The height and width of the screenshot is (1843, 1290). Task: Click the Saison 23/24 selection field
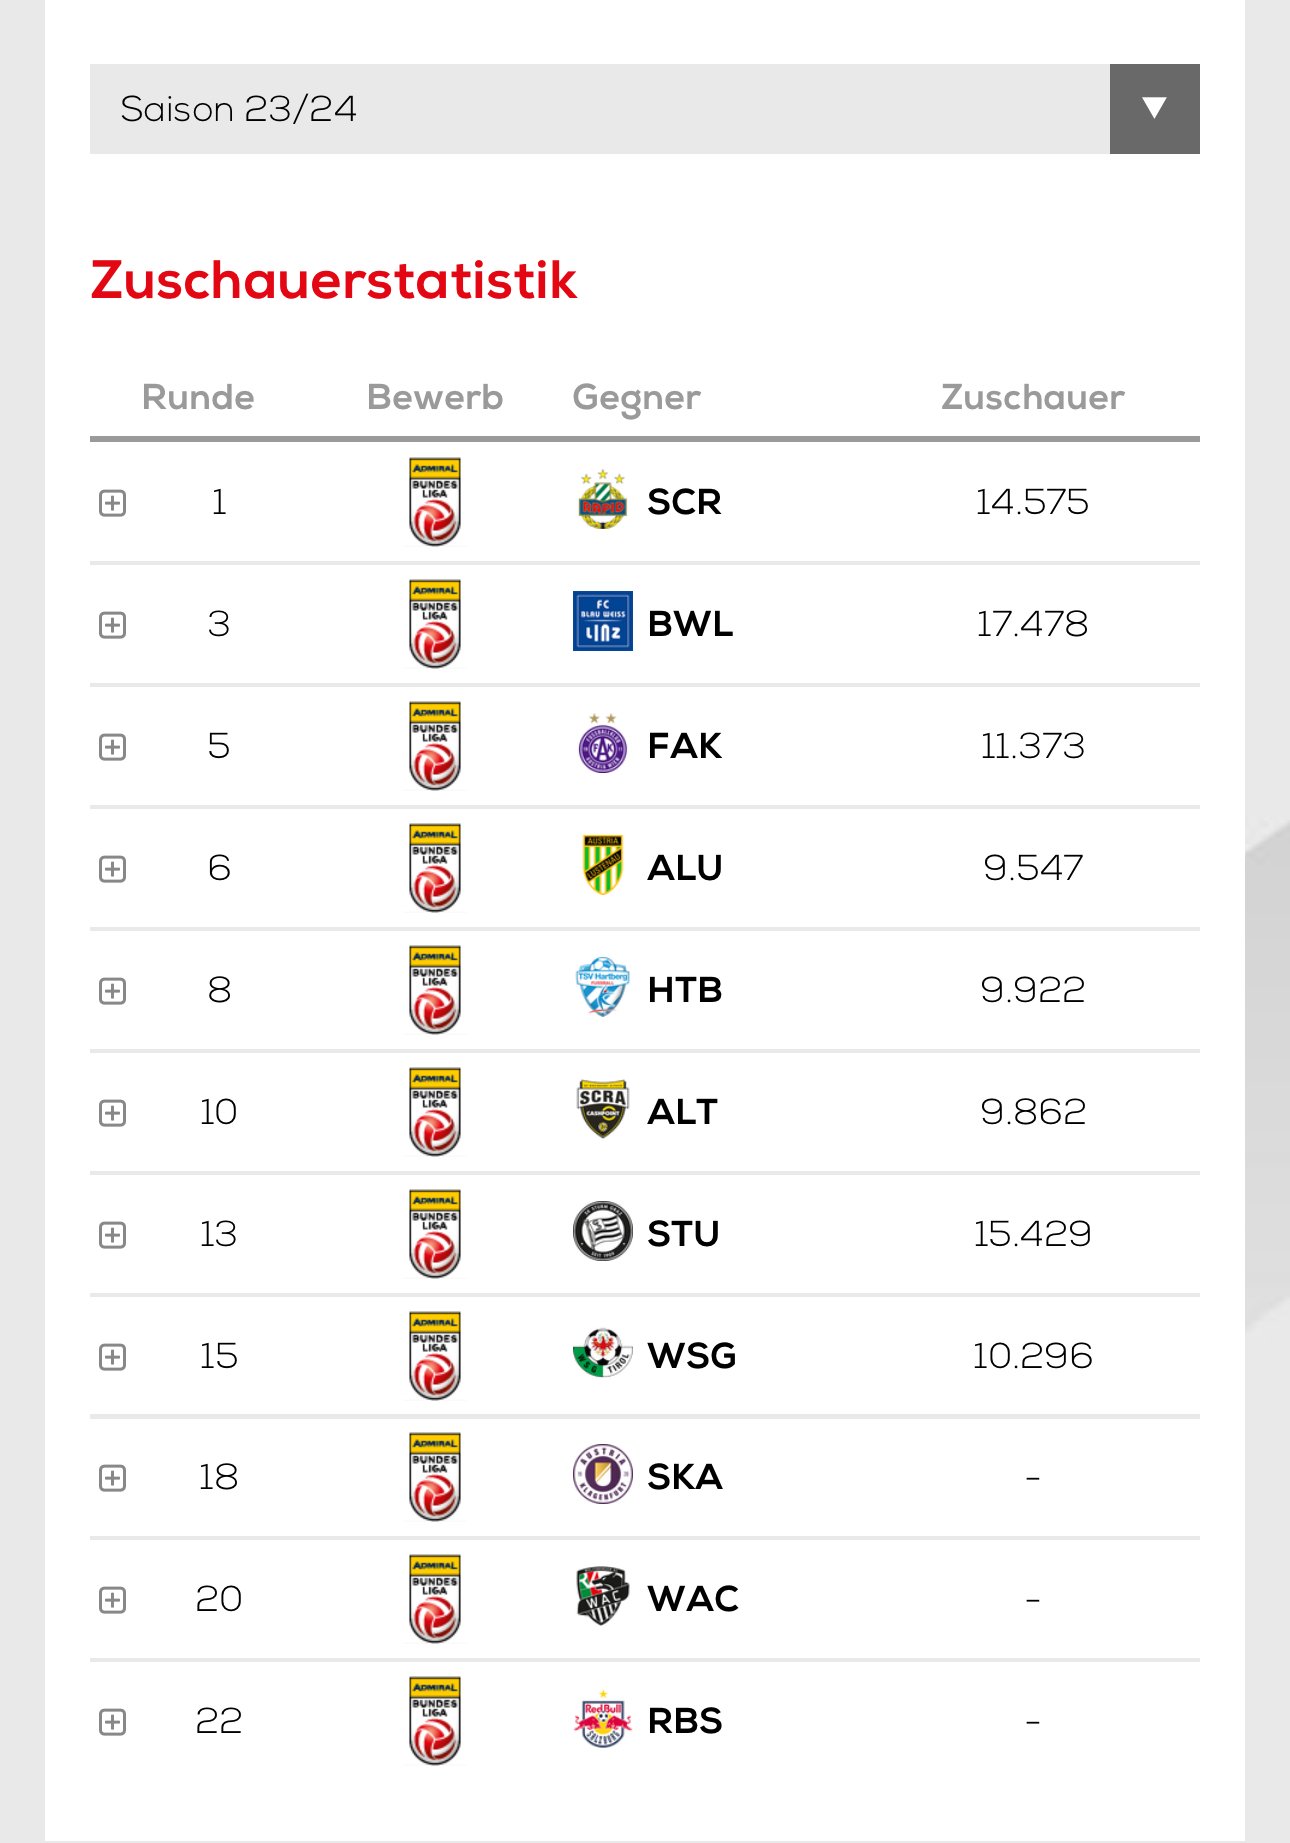600,109
